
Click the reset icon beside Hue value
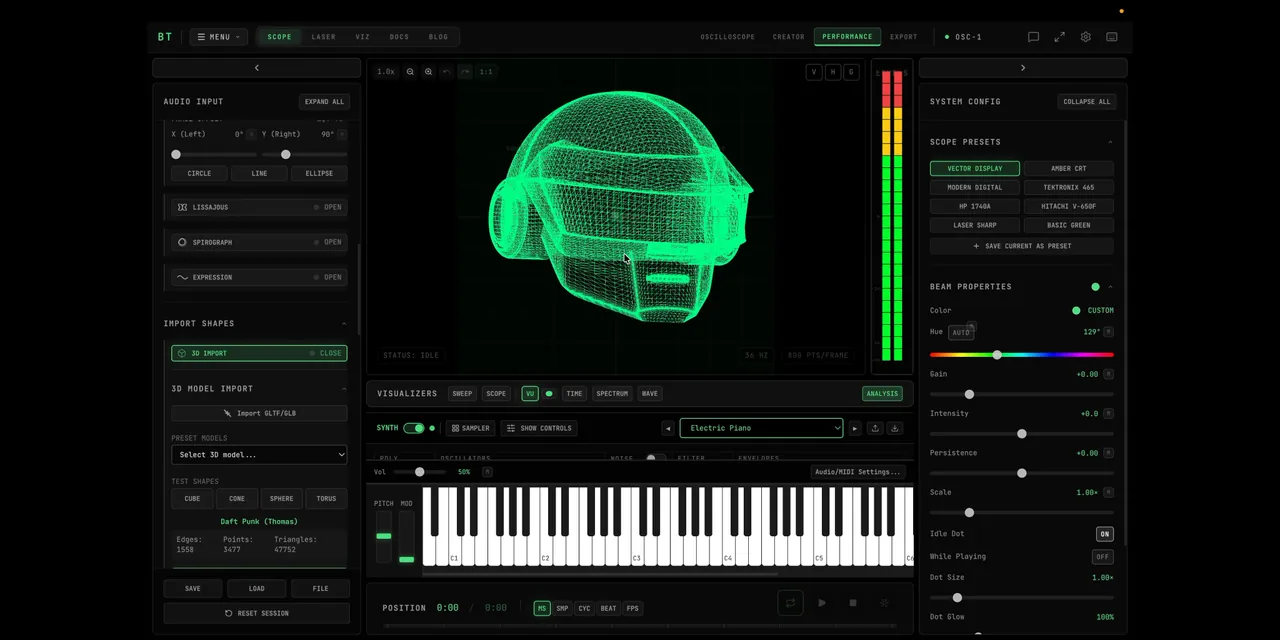tap(1108, 332)
